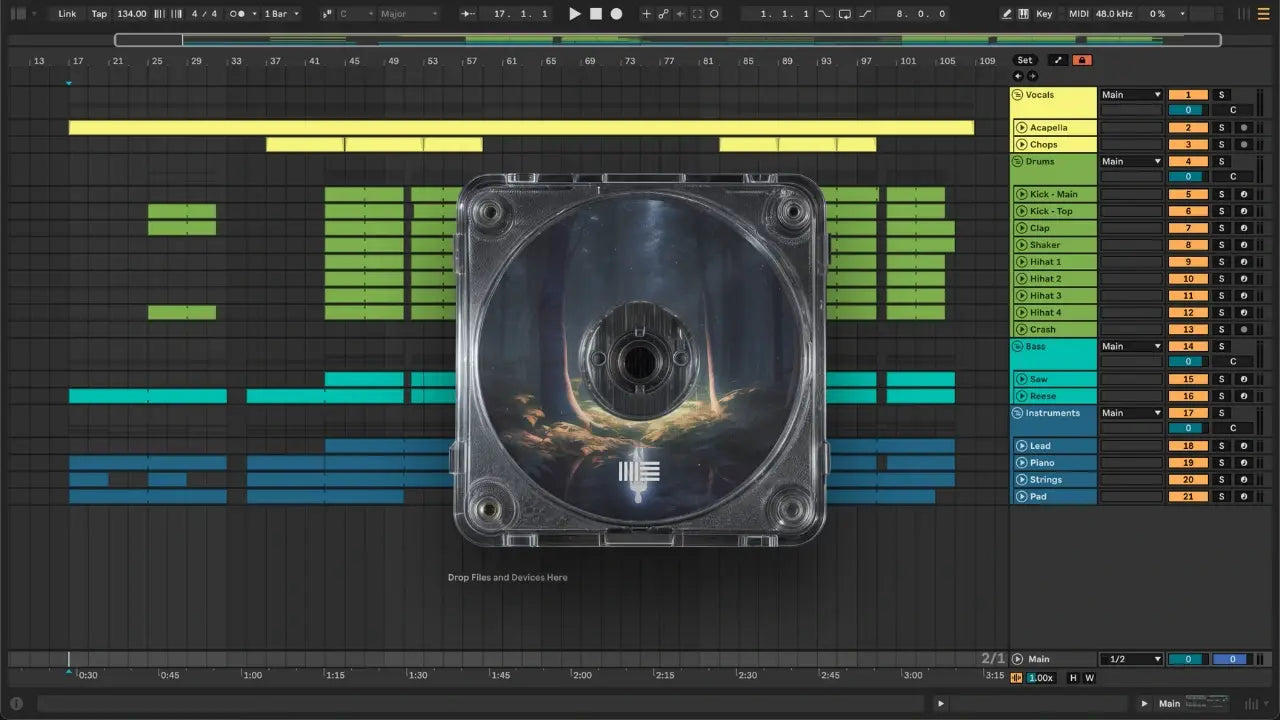
Task: Click the Stop button in the transport
Action: 595,14
